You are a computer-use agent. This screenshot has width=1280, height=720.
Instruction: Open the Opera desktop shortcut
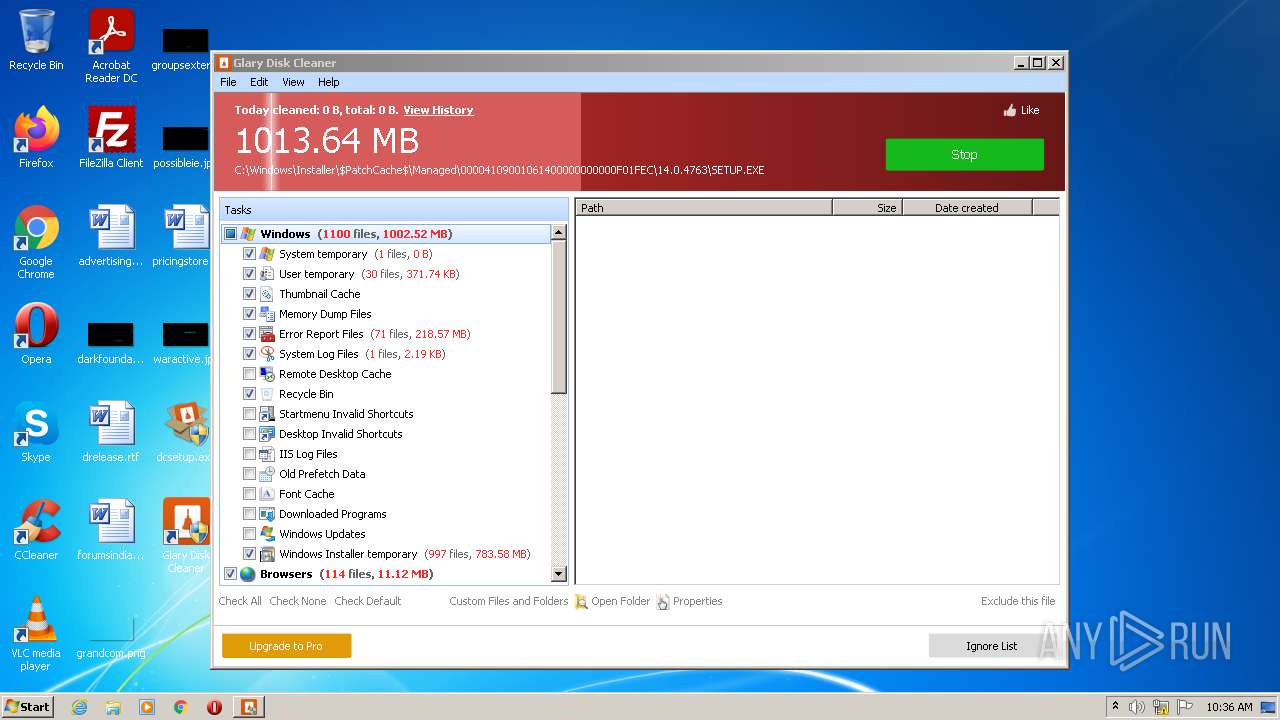click(36, 334)
